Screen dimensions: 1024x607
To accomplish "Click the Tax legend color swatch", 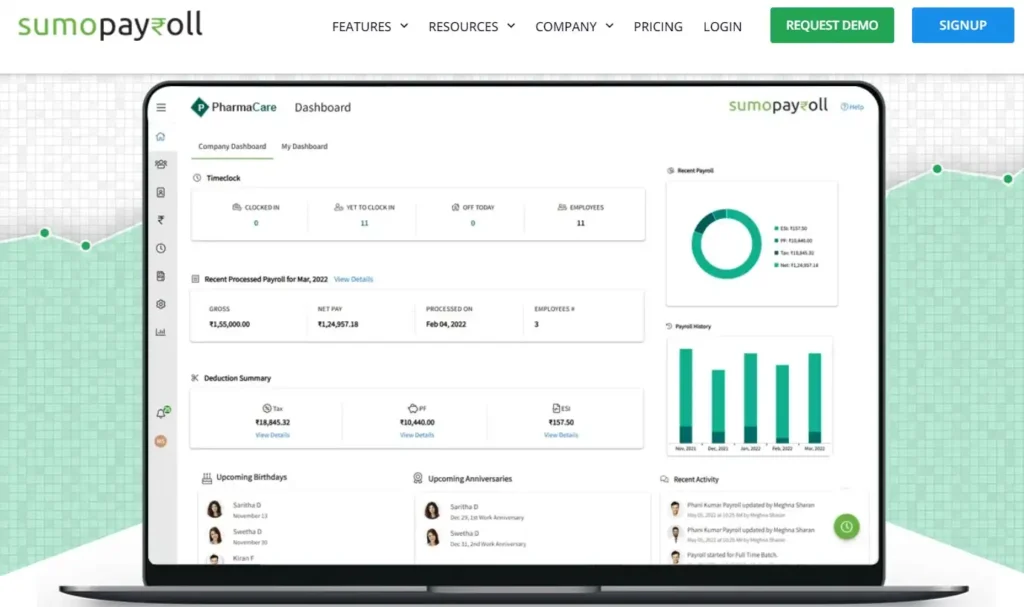I will click(776, 253).
